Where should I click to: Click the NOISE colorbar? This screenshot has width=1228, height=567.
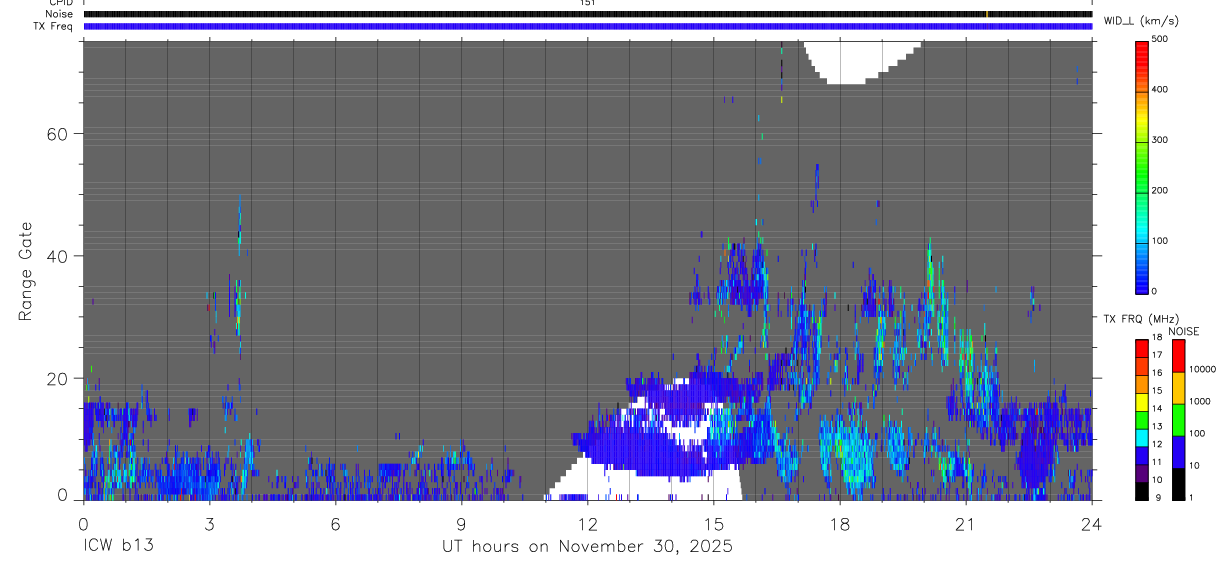1178,419
